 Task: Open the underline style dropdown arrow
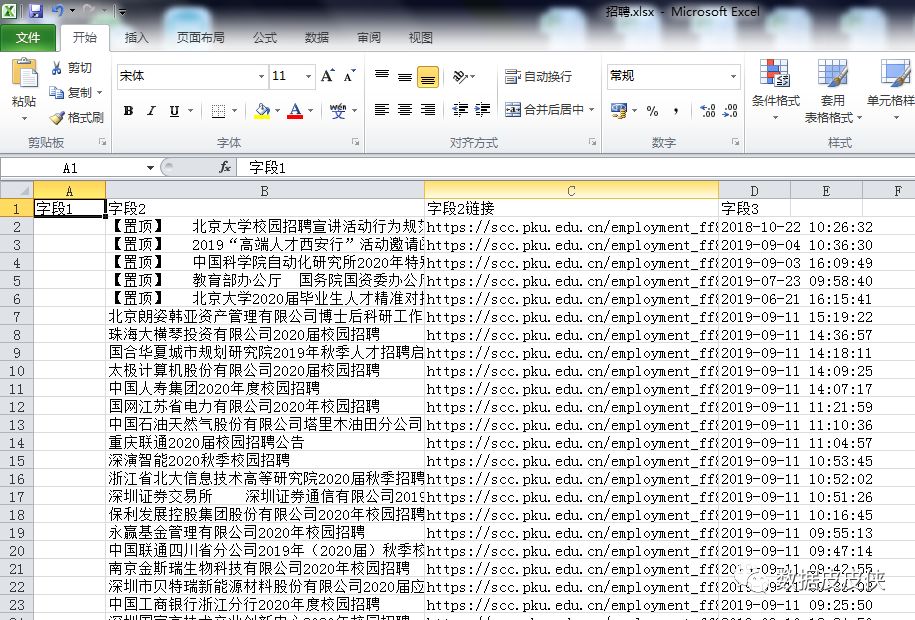[190, 111]
